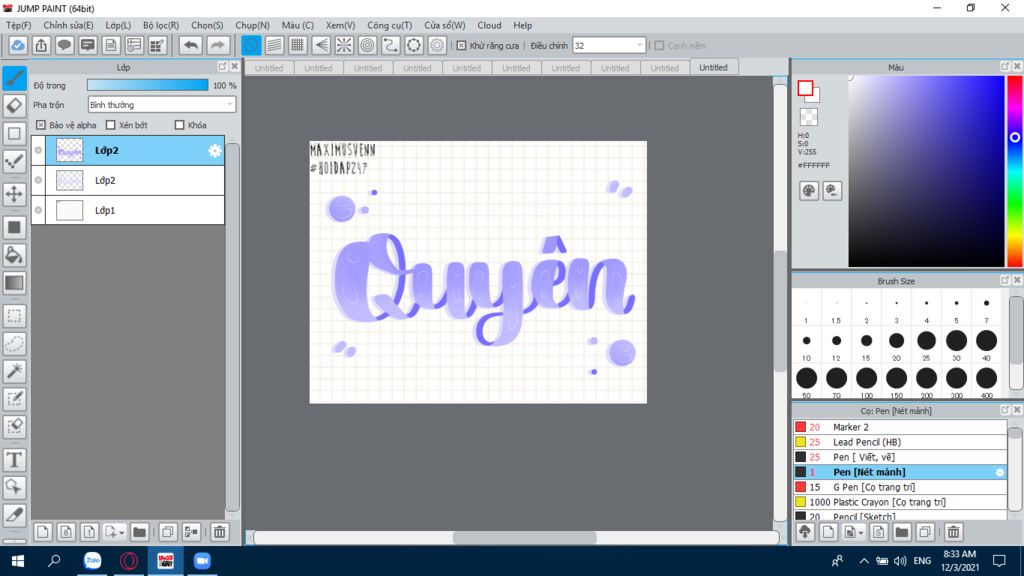Click the export share icon in toolbar
Screen dimensions: 1024x576
41,45
